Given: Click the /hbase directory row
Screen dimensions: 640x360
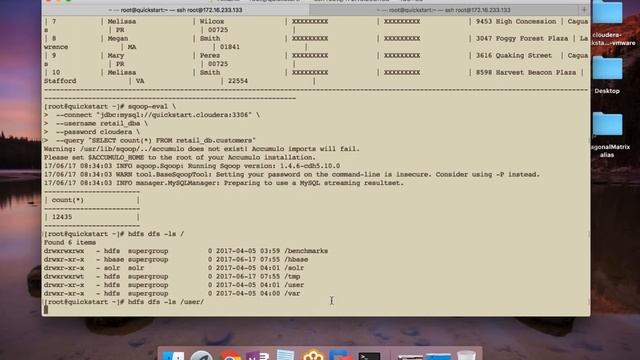Looking at the screenshot, I should tap(176, 260).
